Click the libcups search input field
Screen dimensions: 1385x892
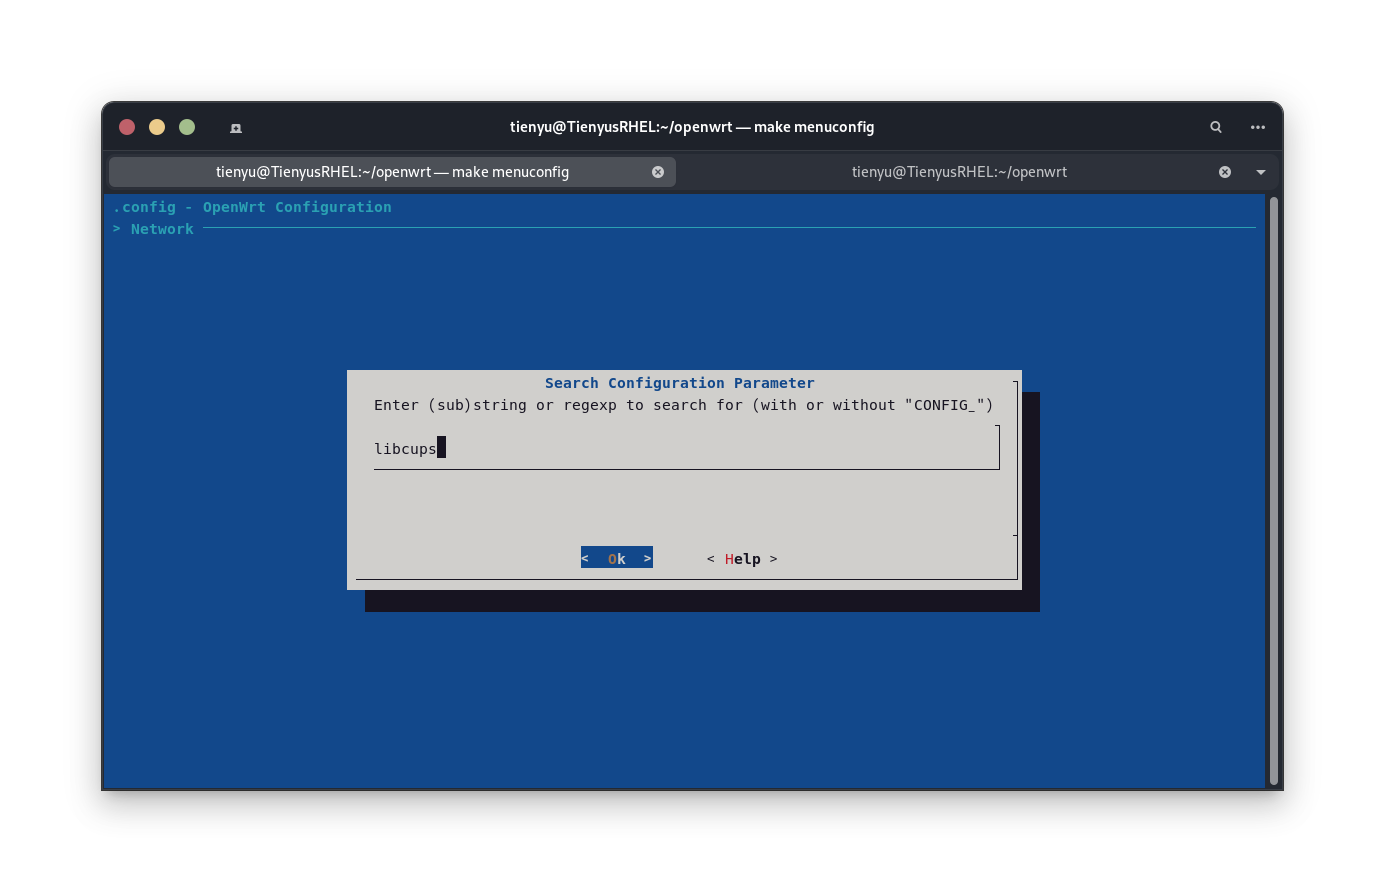point(686,448)
